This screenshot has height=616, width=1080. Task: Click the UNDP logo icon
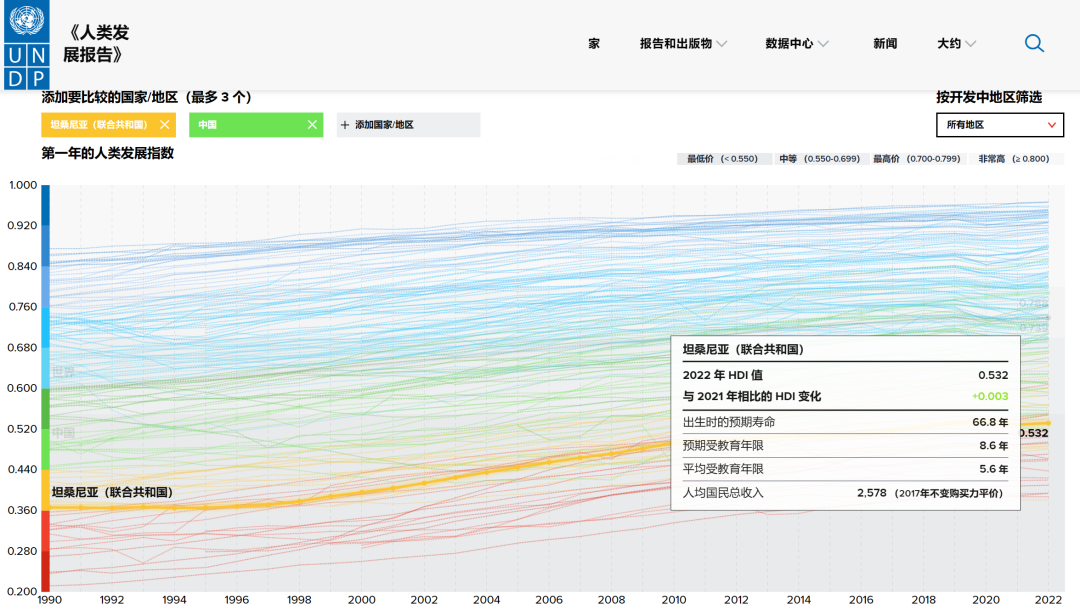(x=26, y=45)
